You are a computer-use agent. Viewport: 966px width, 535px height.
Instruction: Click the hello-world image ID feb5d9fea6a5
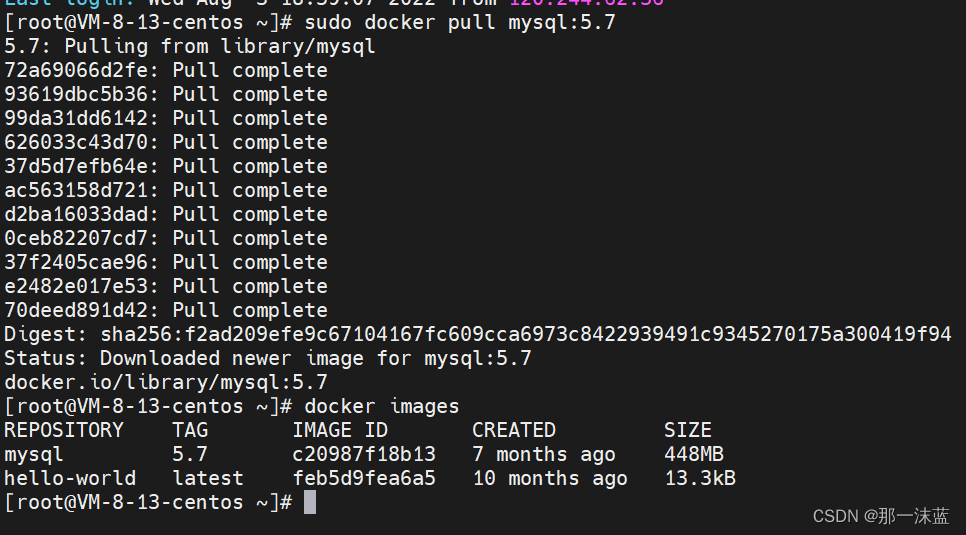point(364,478)
